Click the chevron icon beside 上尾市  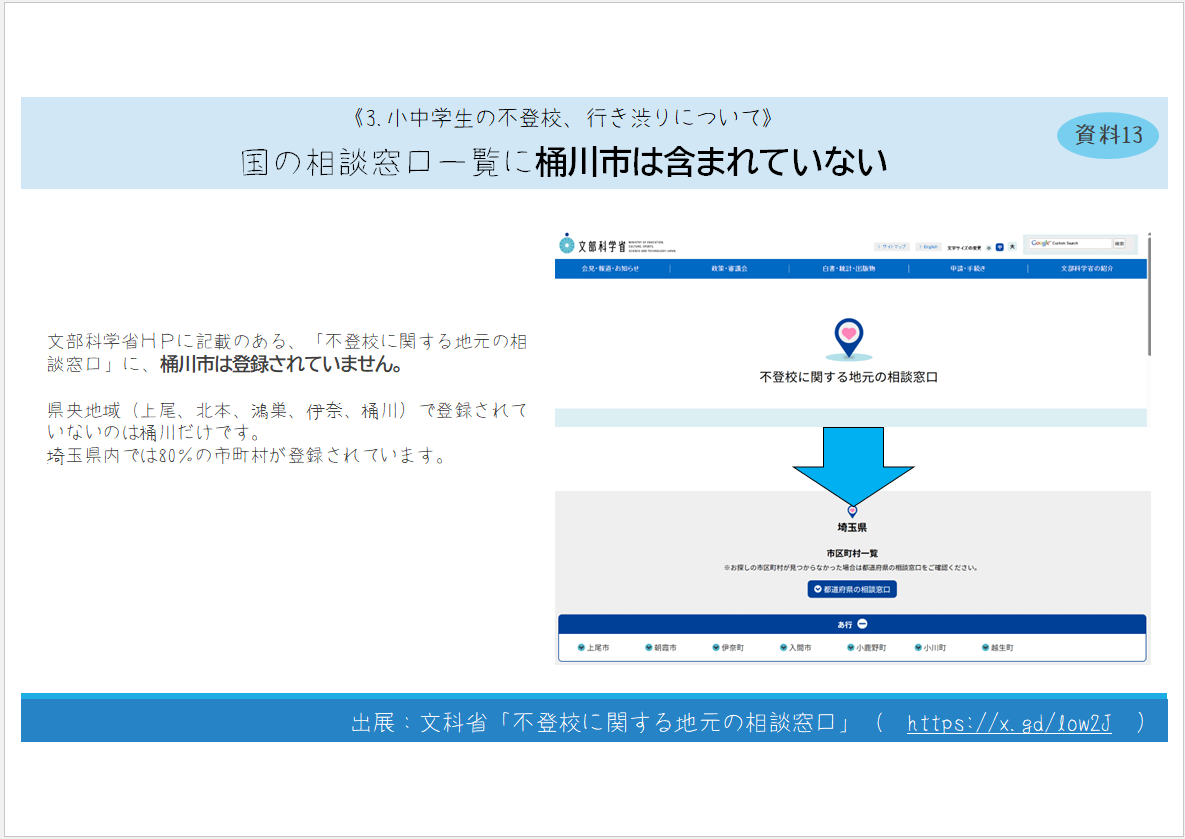click(x=581, y=648)
